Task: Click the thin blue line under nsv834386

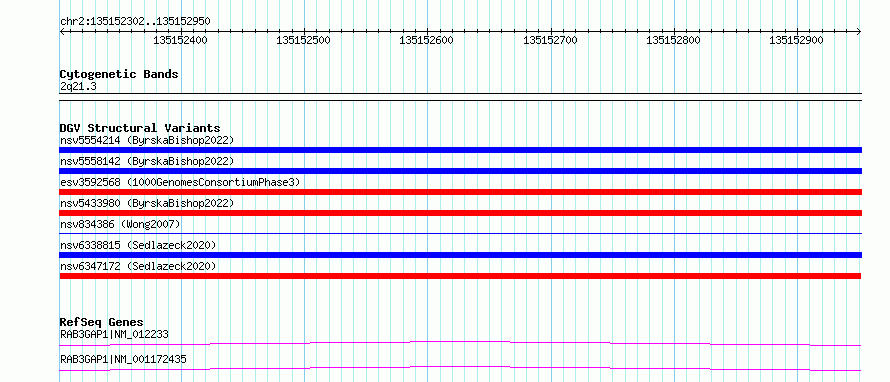Action: (460, 233)
